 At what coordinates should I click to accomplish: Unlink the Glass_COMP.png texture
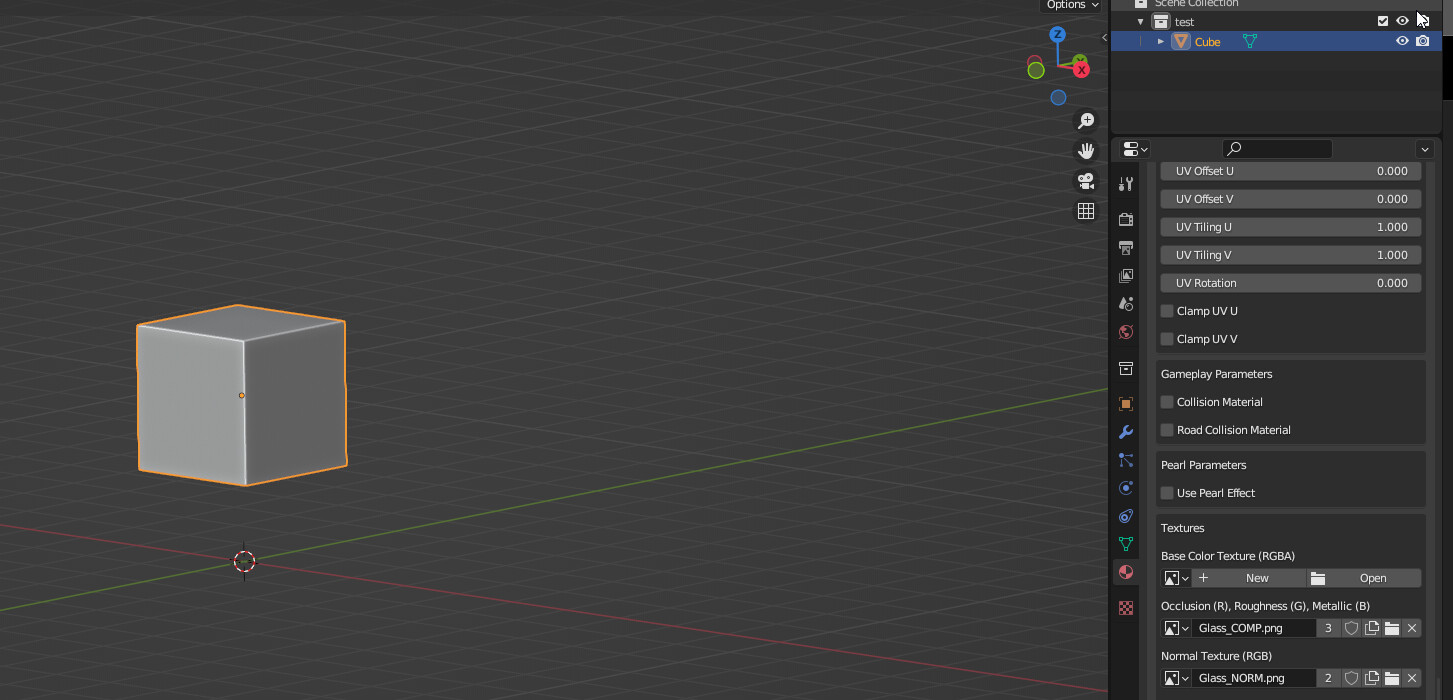click(1412, 628)
